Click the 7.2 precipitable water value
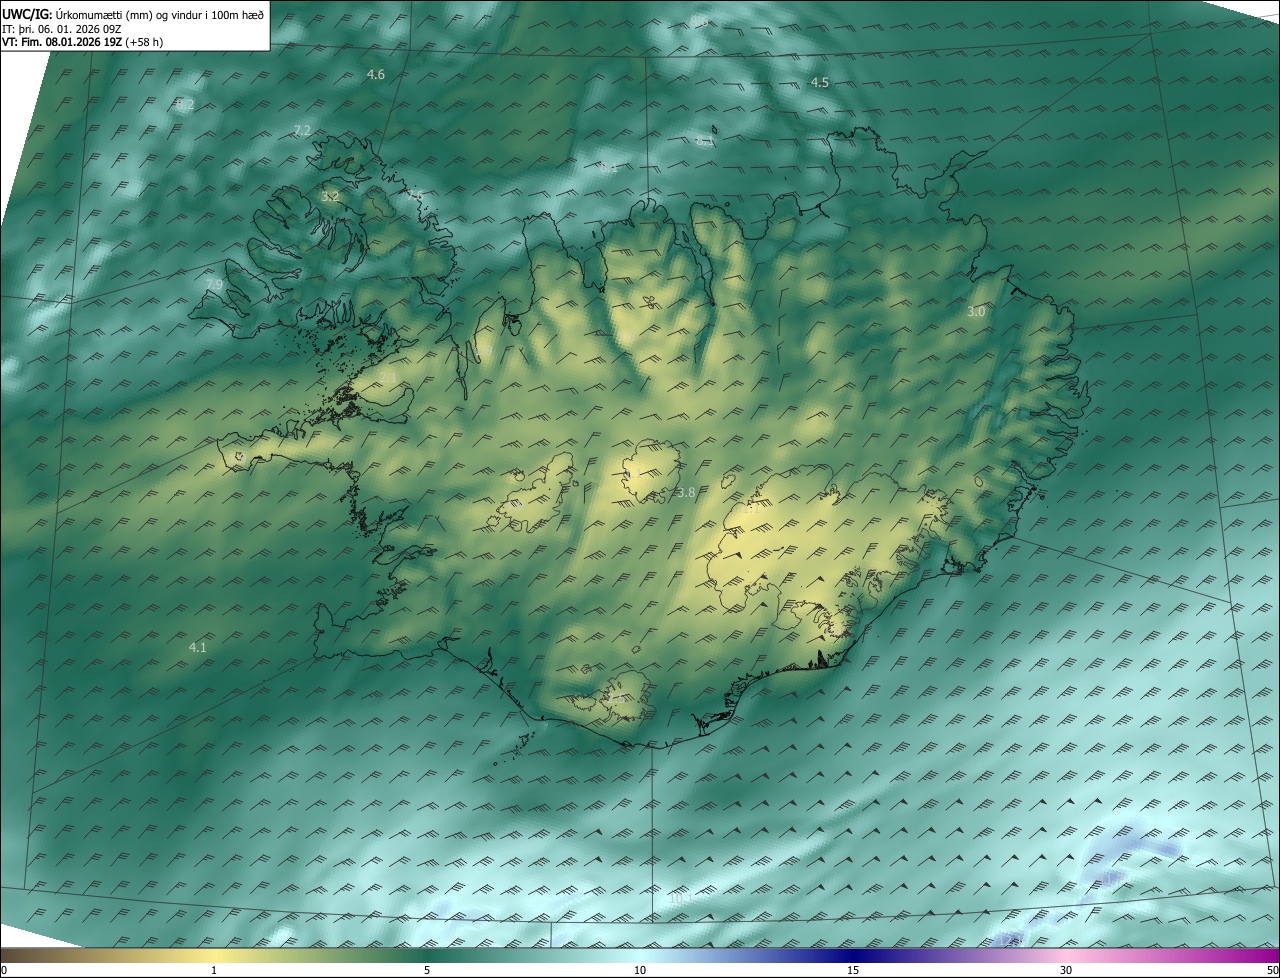The height and width of the screenshot is (978, 1280). coord(302,131)
